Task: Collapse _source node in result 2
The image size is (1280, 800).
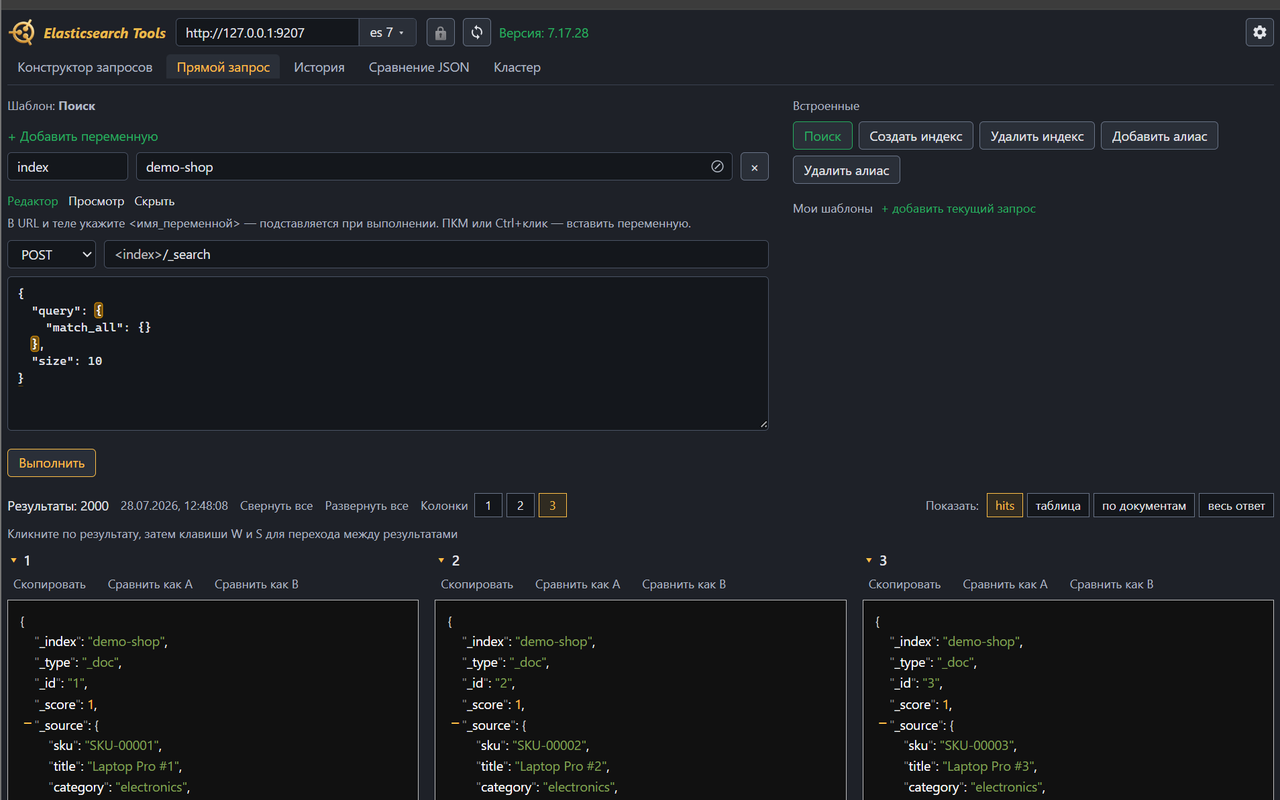Action: click(x=454, y=724)
